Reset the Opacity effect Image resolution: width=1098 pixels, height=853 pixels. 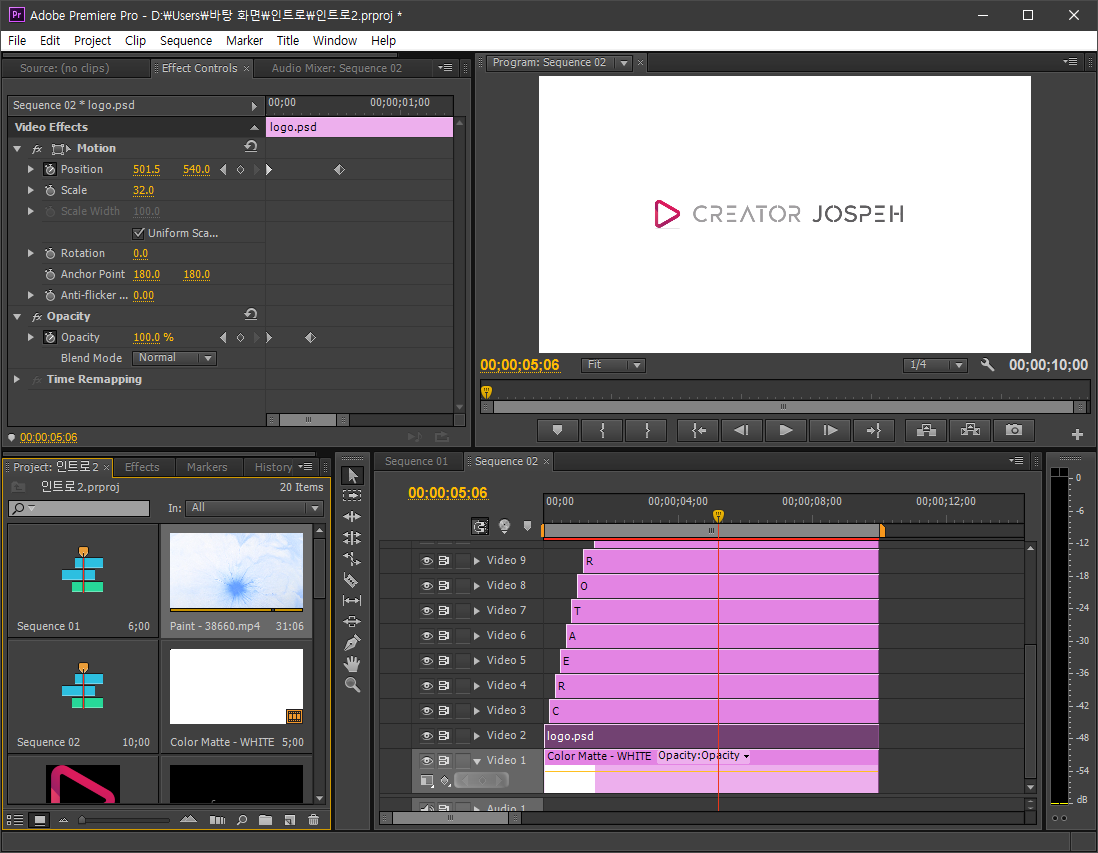click(x=251, y=315)
